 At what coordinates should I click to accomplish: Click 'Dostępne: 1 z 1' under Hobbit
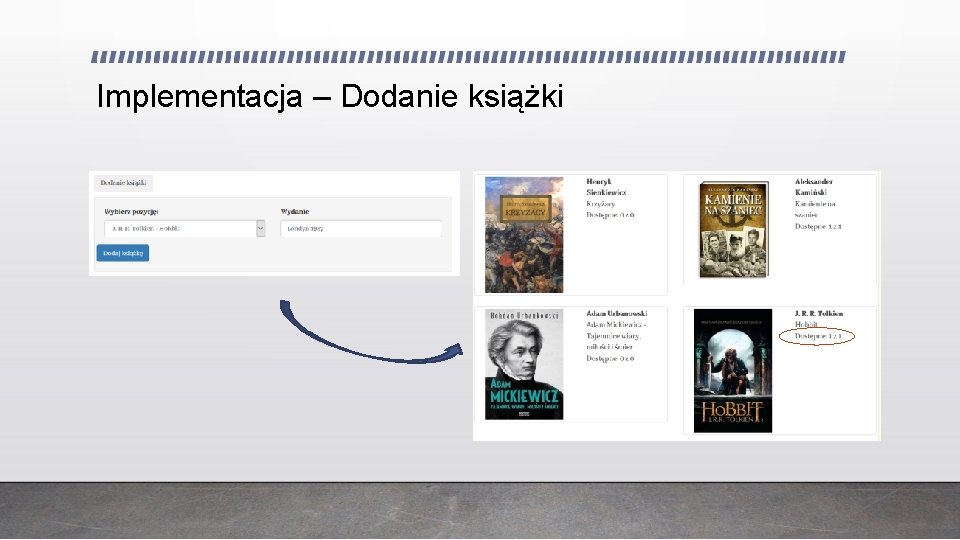[818, 336]
